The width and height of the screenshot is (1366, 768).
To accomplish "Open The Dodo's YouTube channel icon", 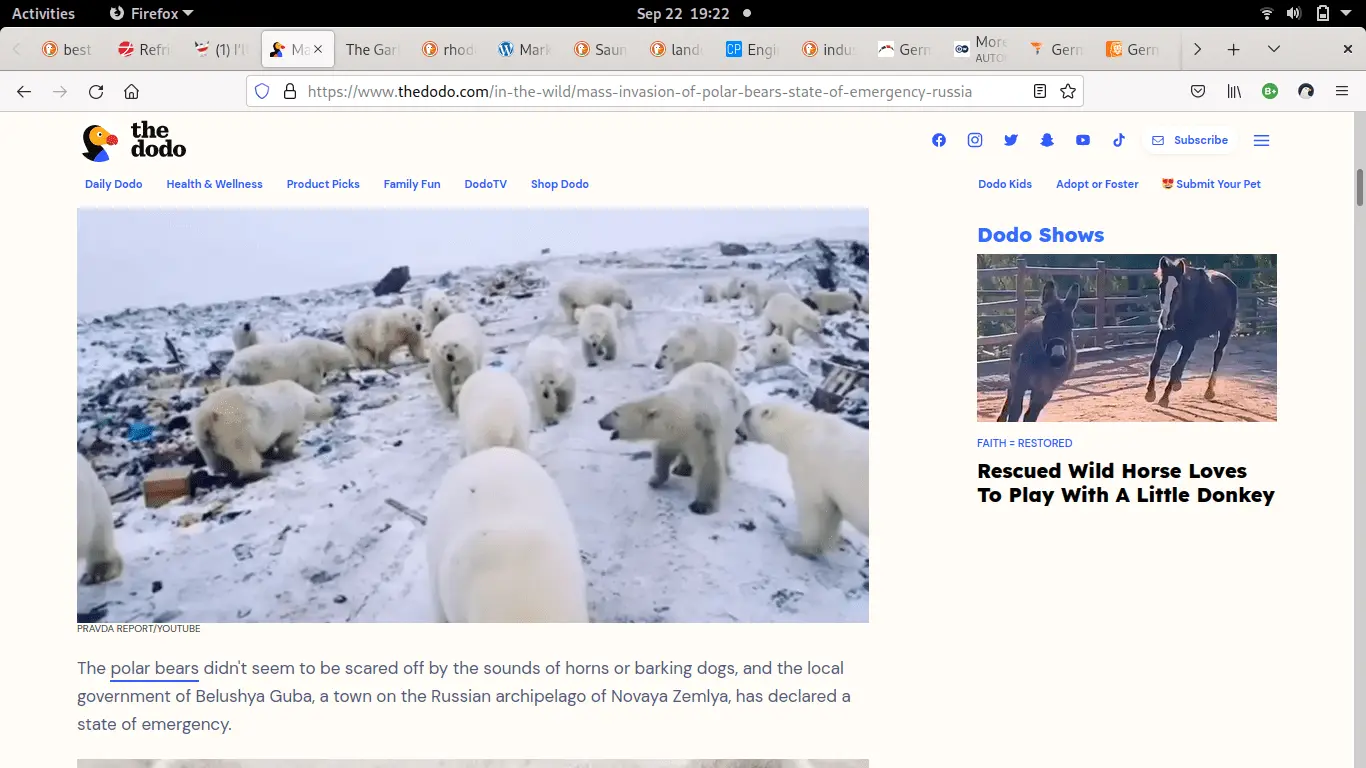I will (1082, 140).
